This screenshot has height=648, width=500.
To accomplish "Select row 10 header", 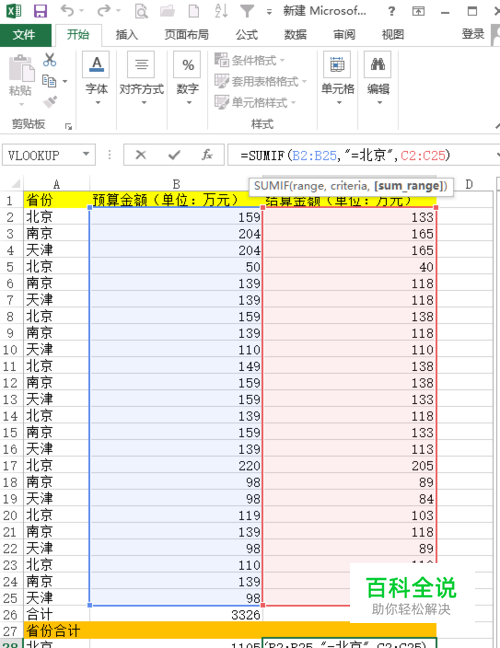I will (11, 350).
